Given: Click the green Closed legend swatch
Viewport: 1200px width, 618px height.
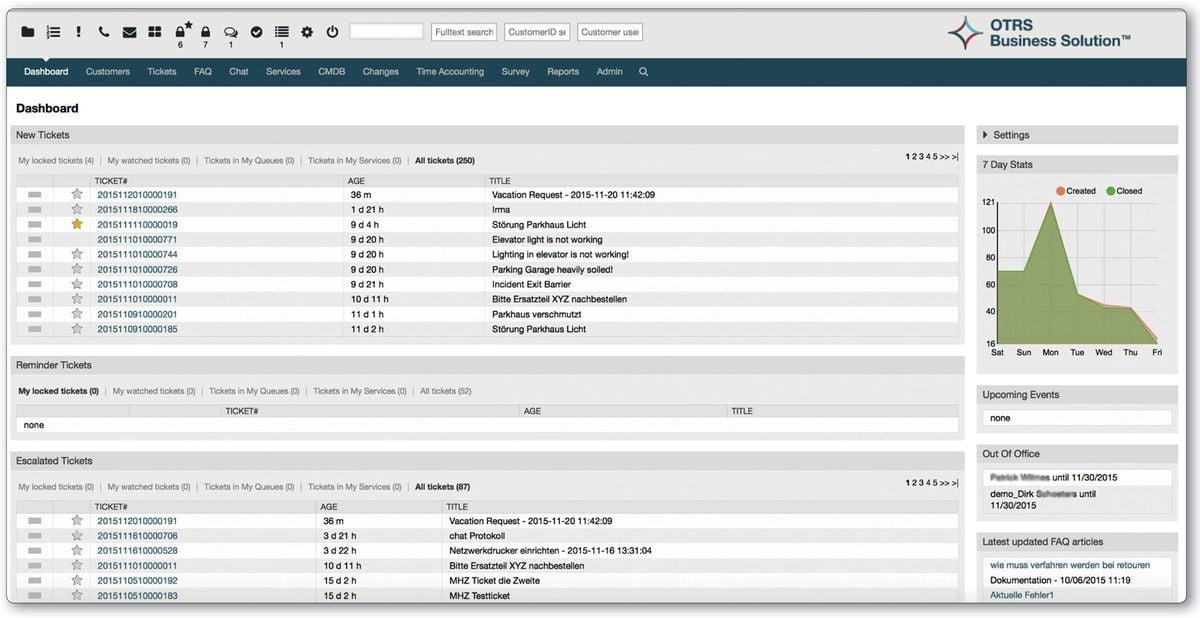Looking at the screenshot, I should click(x=1111, y=191).
